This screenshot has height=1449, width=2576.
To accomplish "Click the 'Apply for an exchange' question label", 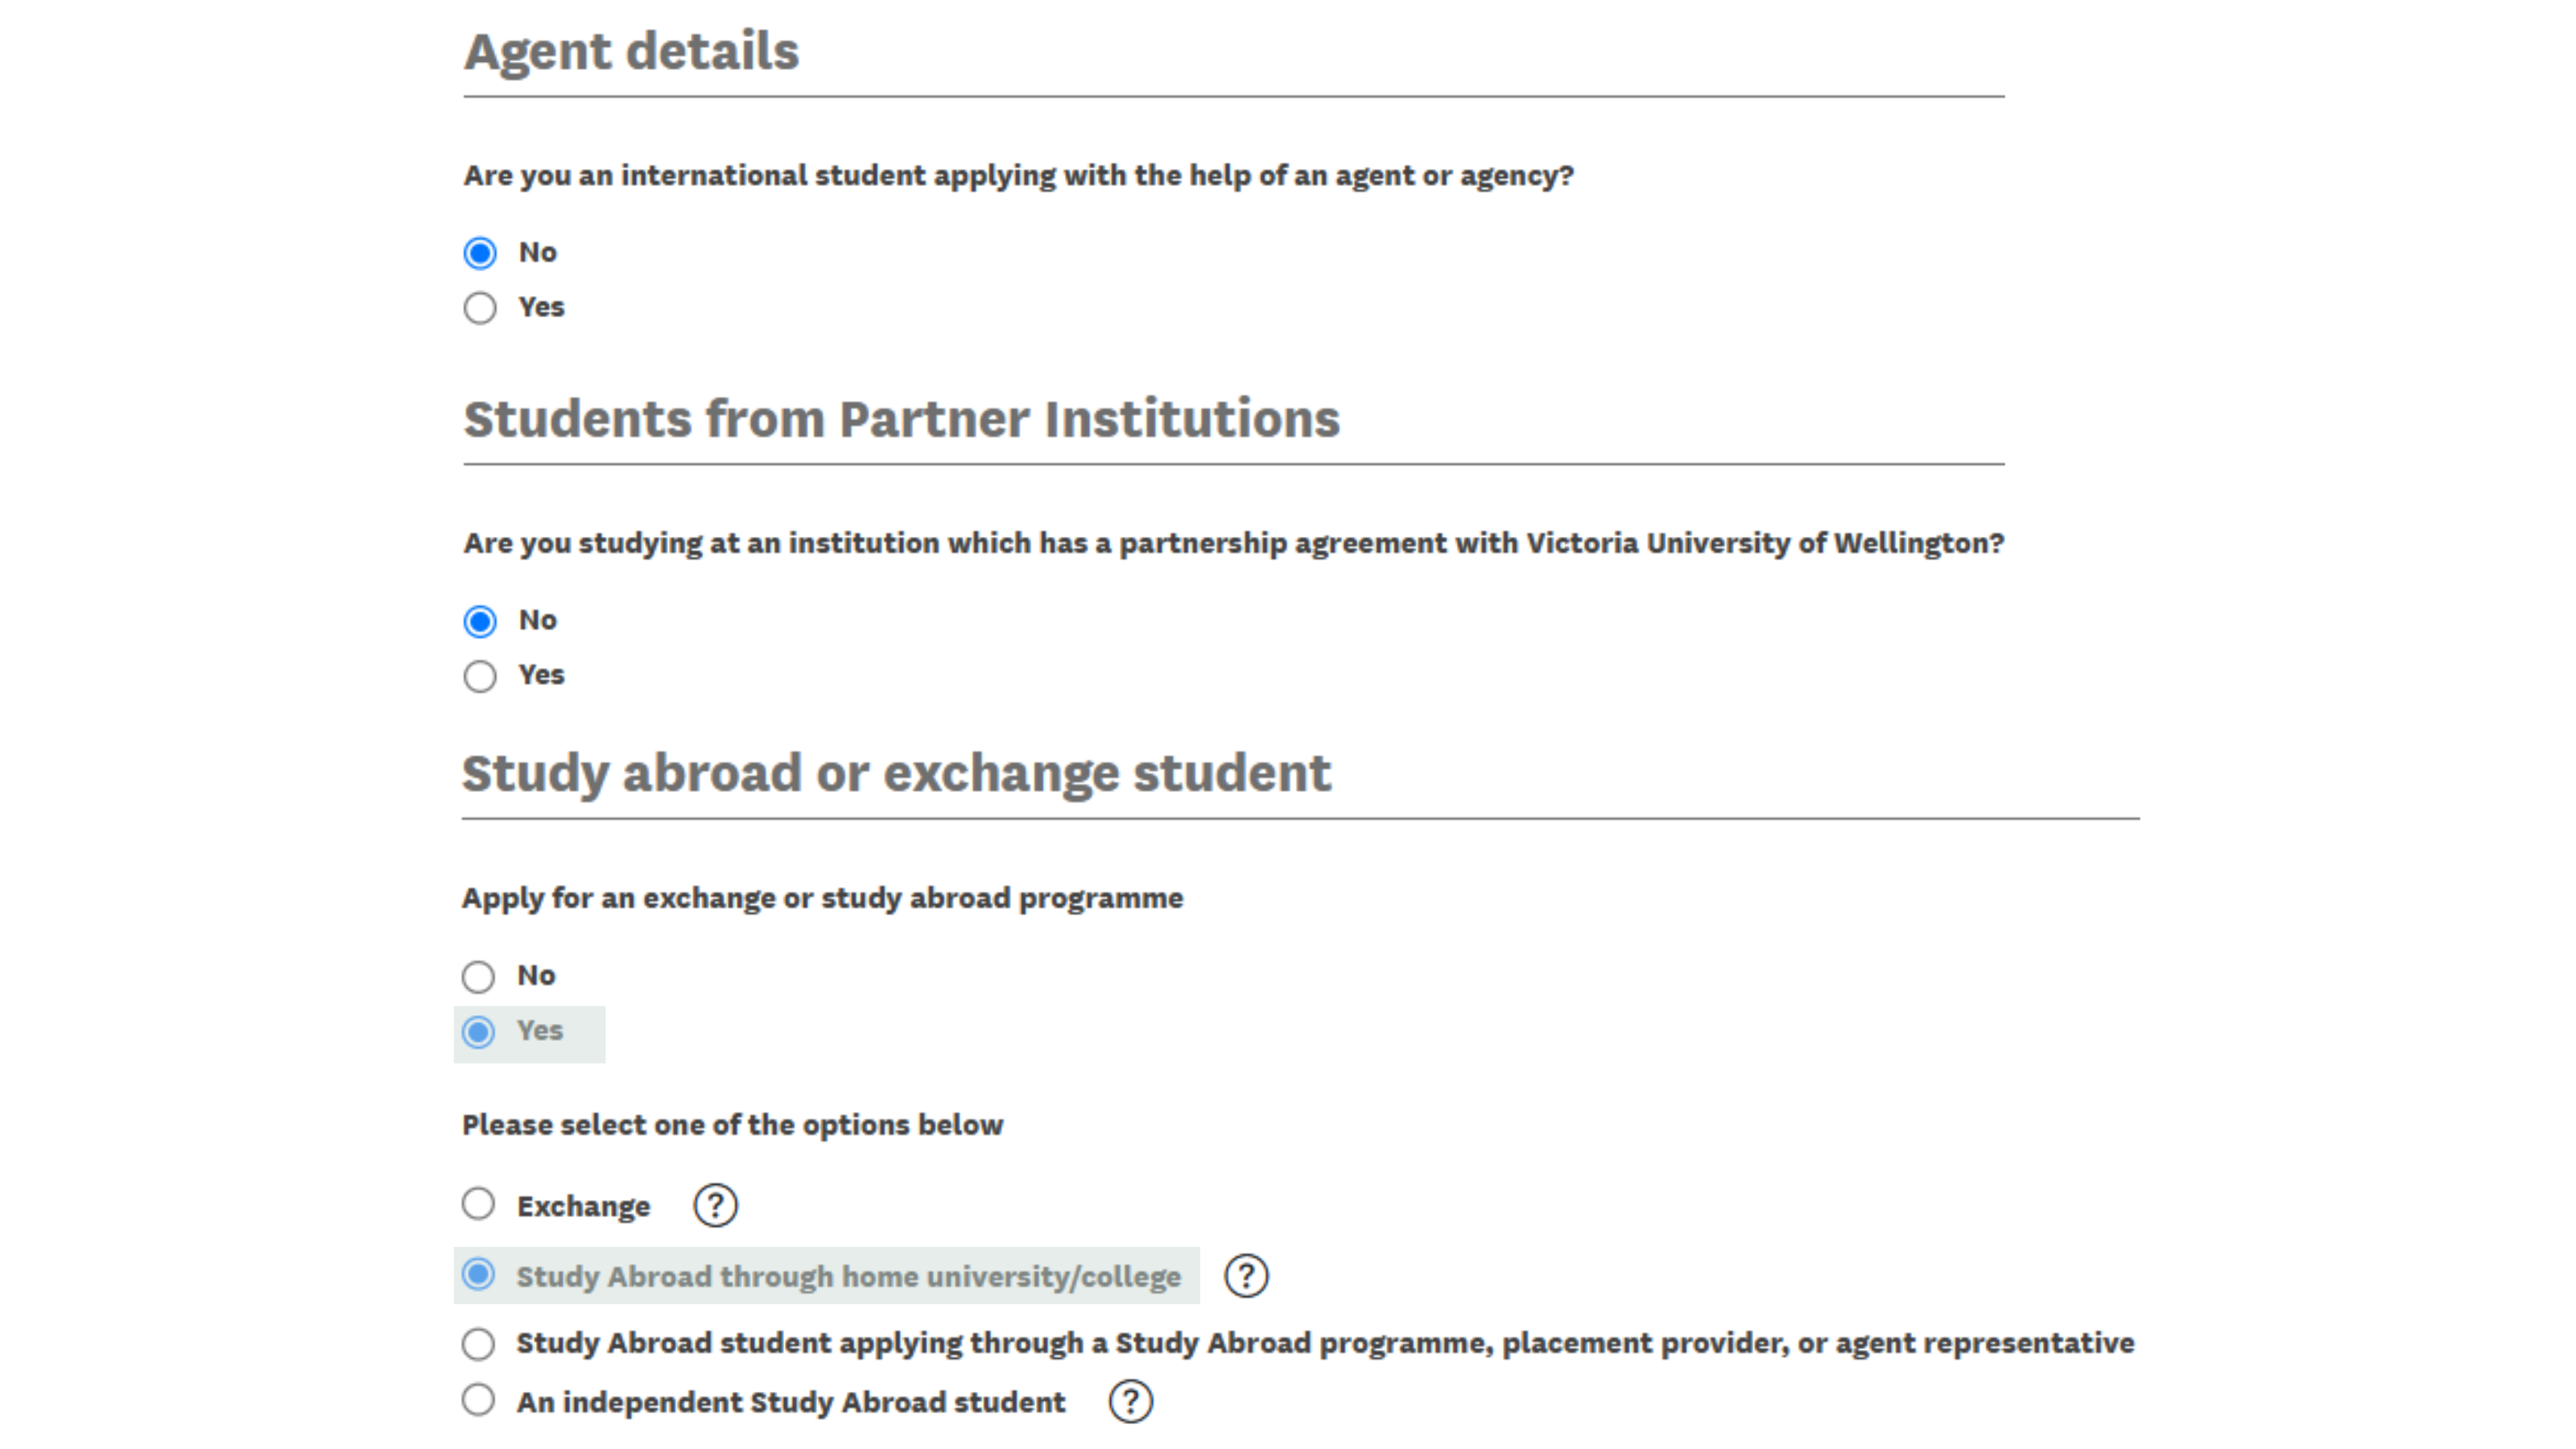I will coord(822,898).
